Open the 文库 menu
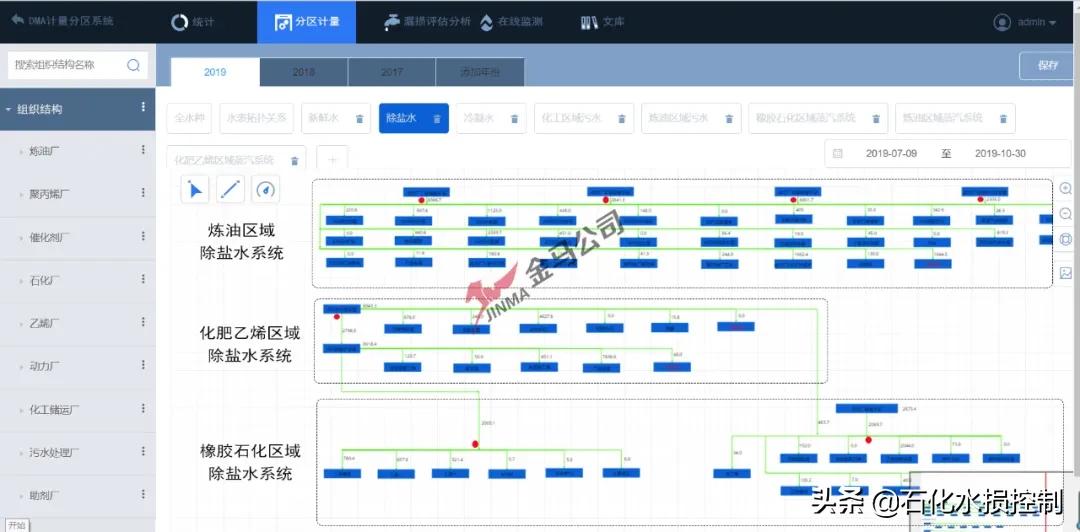This screenshot has height=532, width=1080. coord(603,22)
